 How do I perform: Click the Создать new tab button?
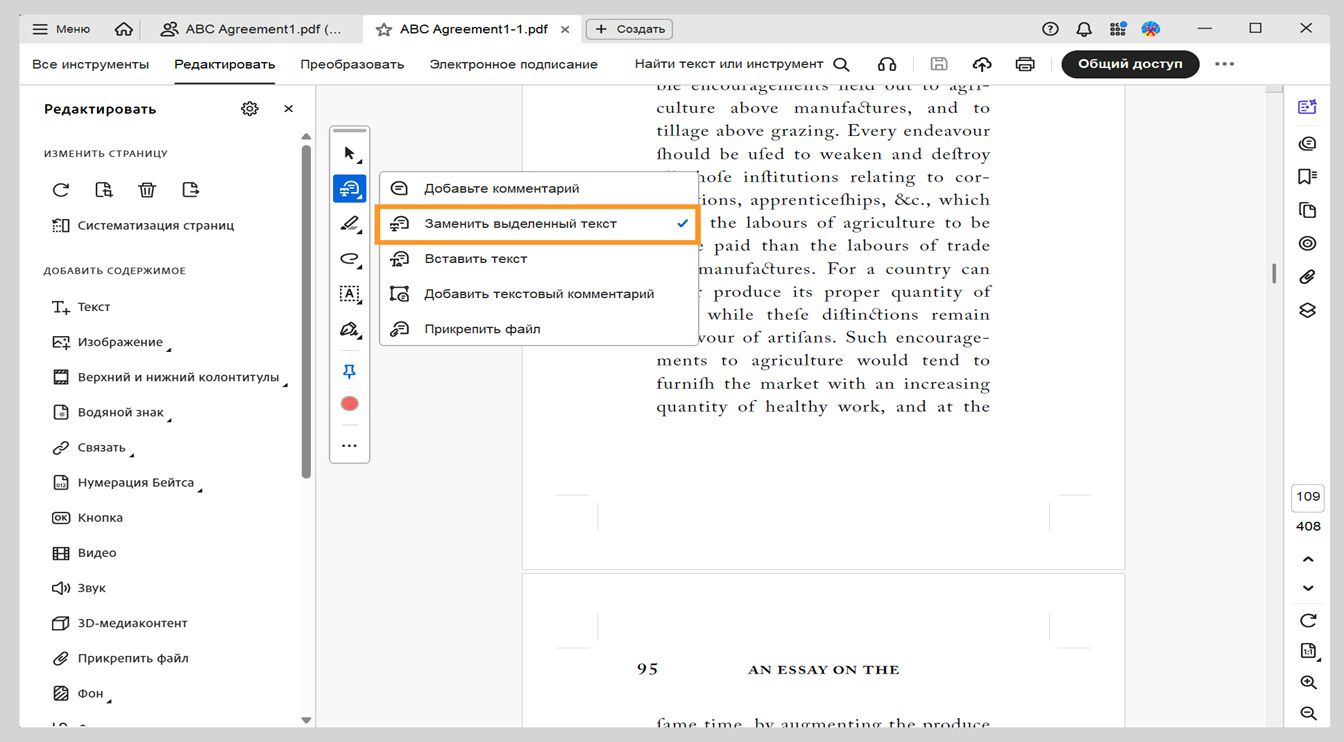point(629,29)
